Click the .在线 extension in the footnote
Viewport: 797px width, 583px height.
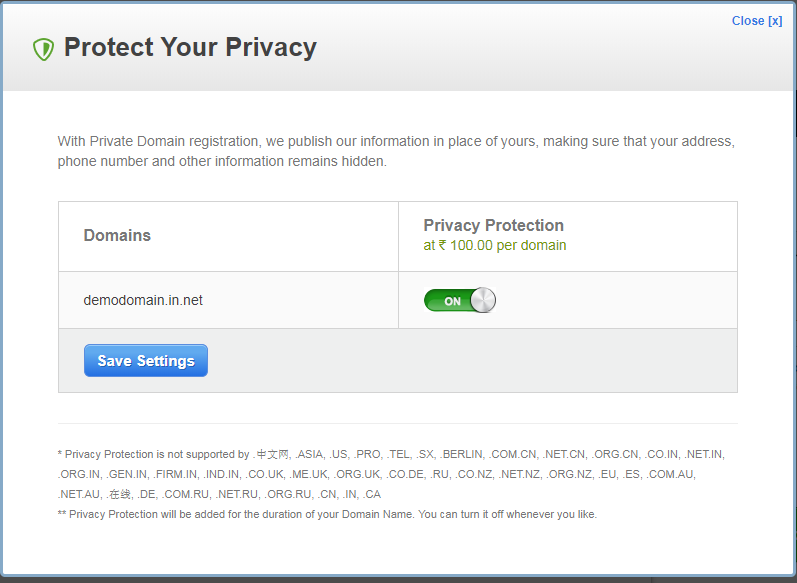tap(118, 494)
